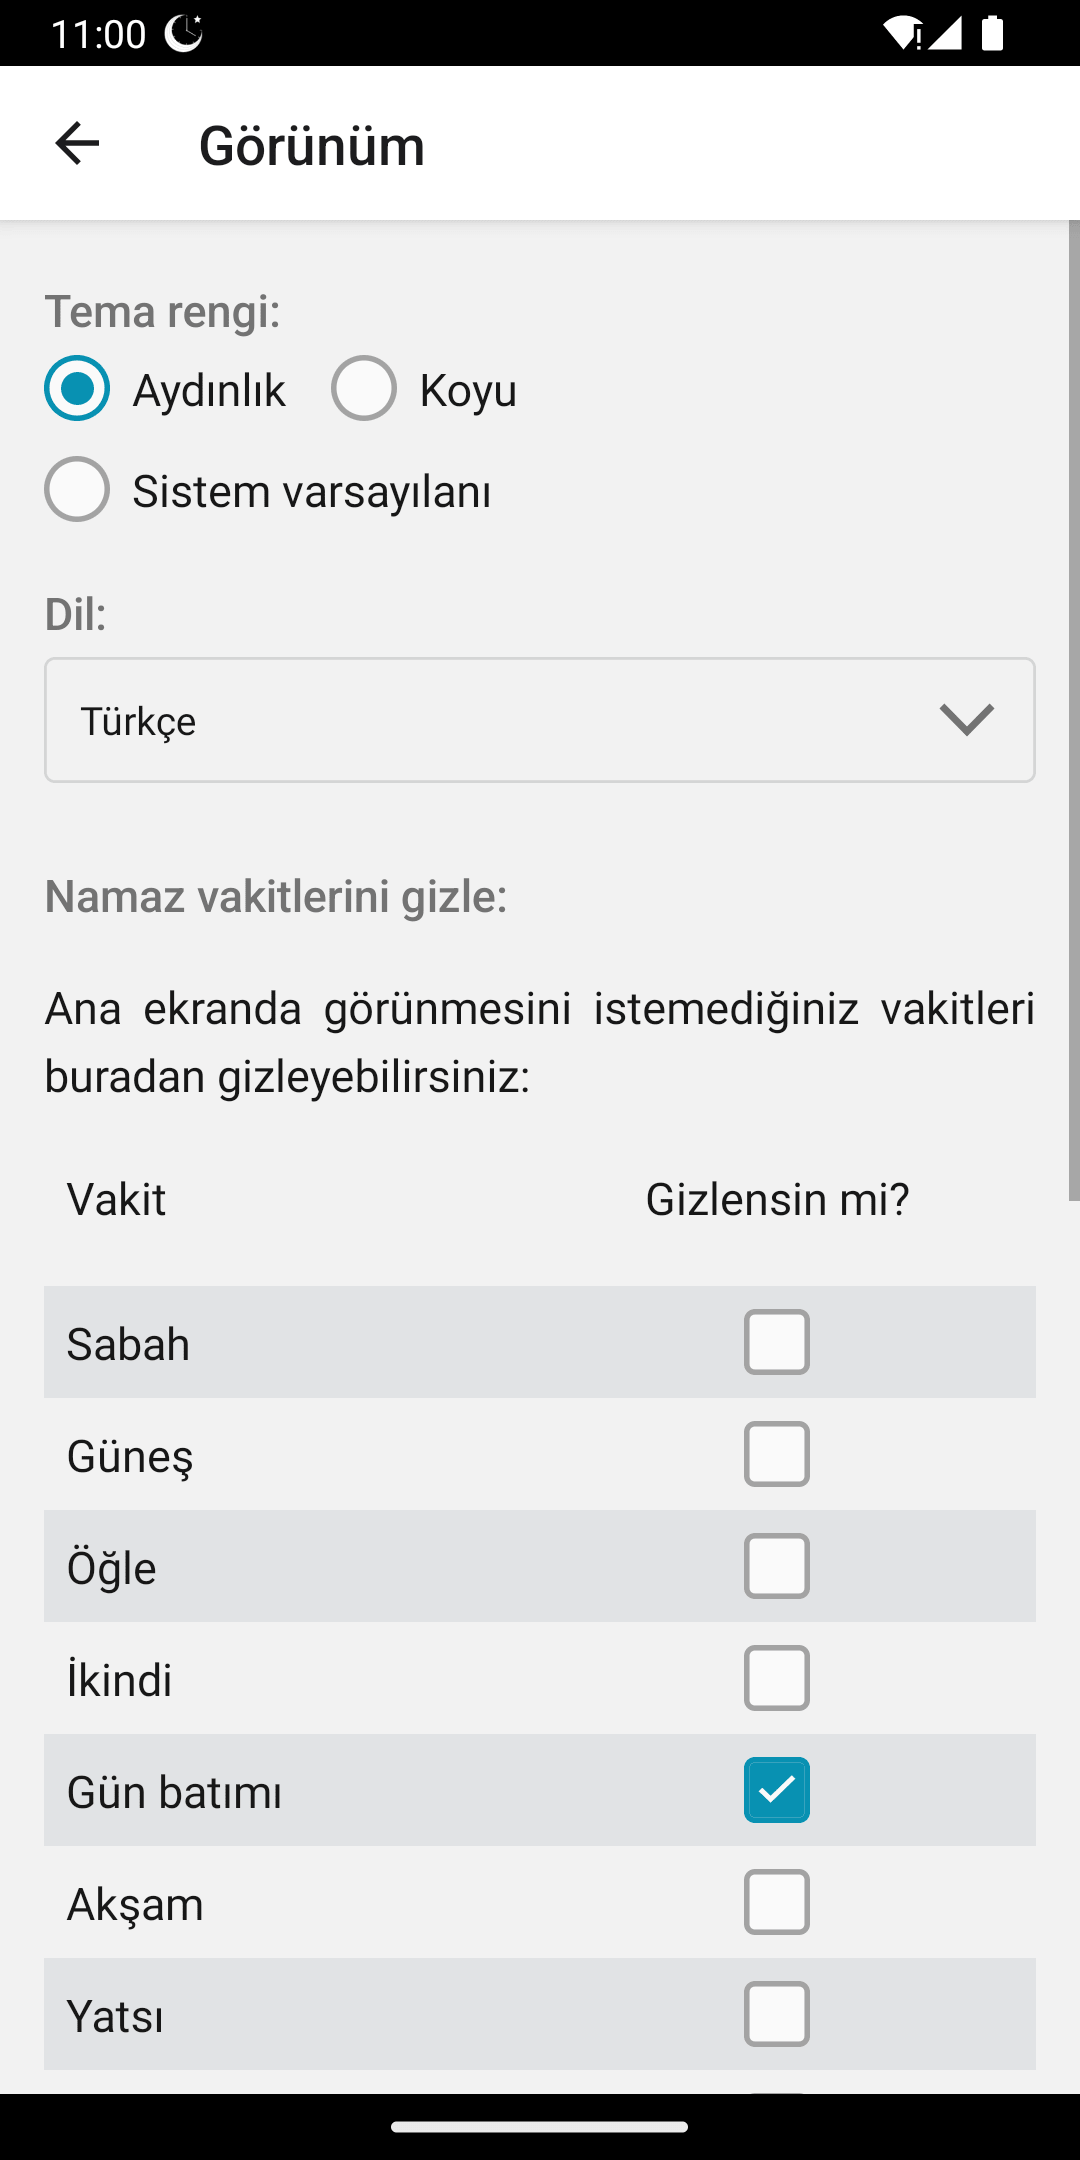The image size is (1080, 2160).
Task: Hide the Sabah prayer time
Action: click(776, 1342)
